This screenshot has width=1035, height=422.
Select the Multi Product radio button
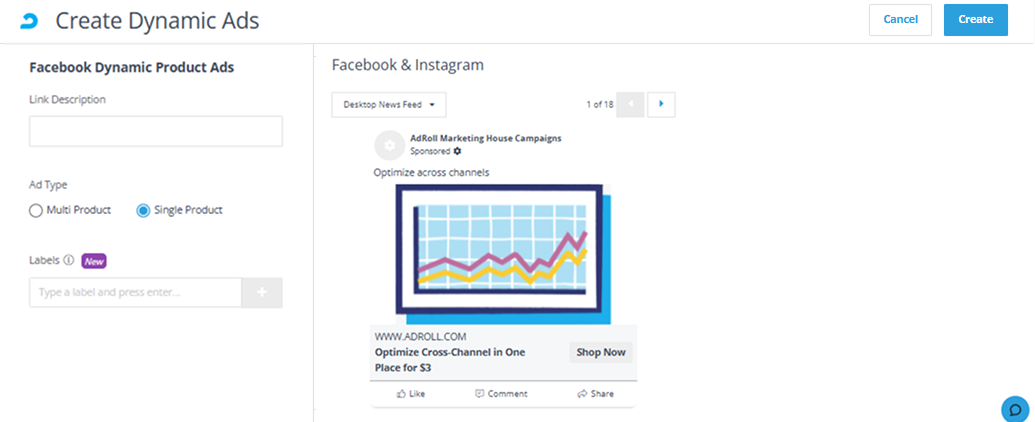(36, 211)
